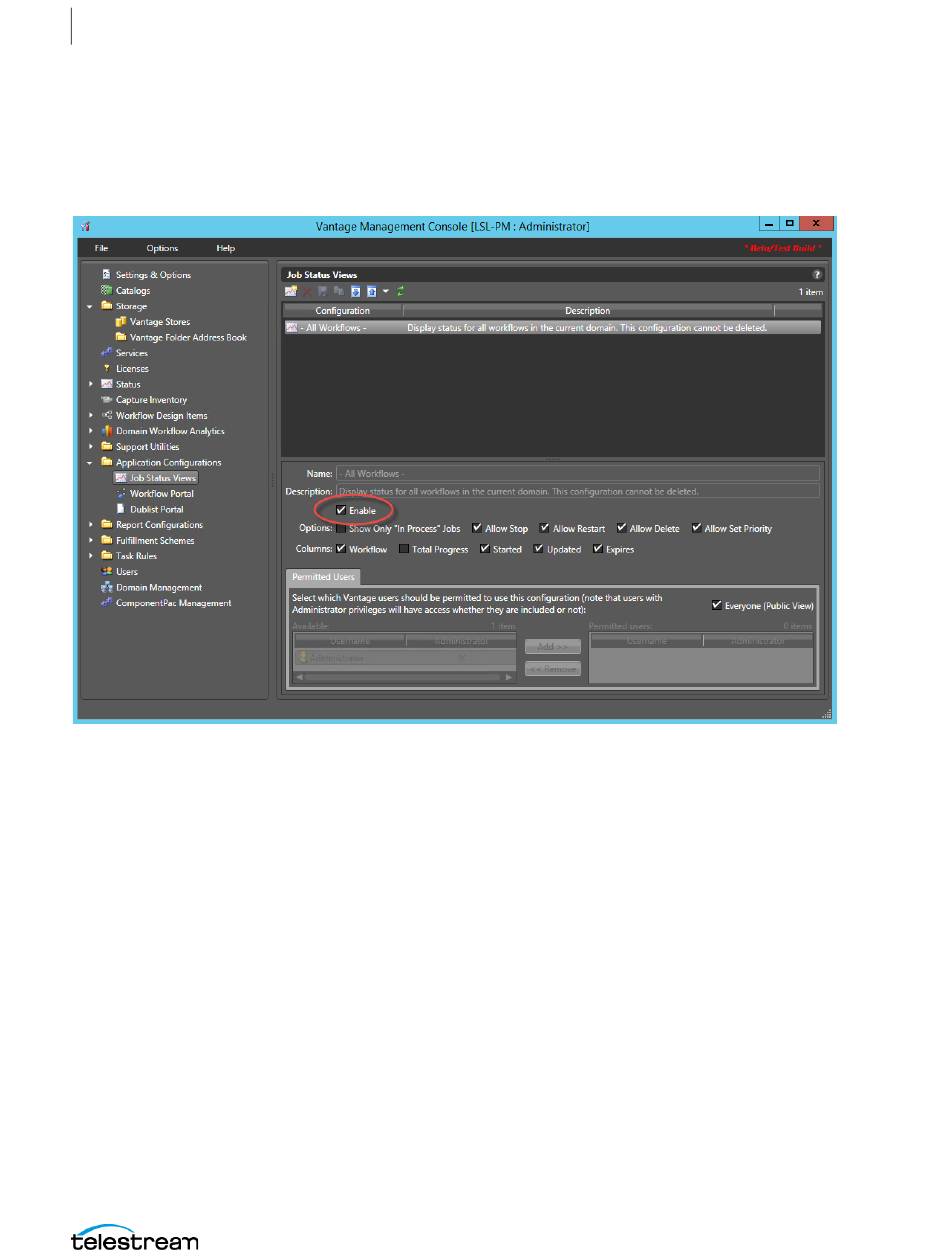This screenshot has width=950, height=1260.
Task: Toggle the Started column checkbox
Action: click(485, 549)
